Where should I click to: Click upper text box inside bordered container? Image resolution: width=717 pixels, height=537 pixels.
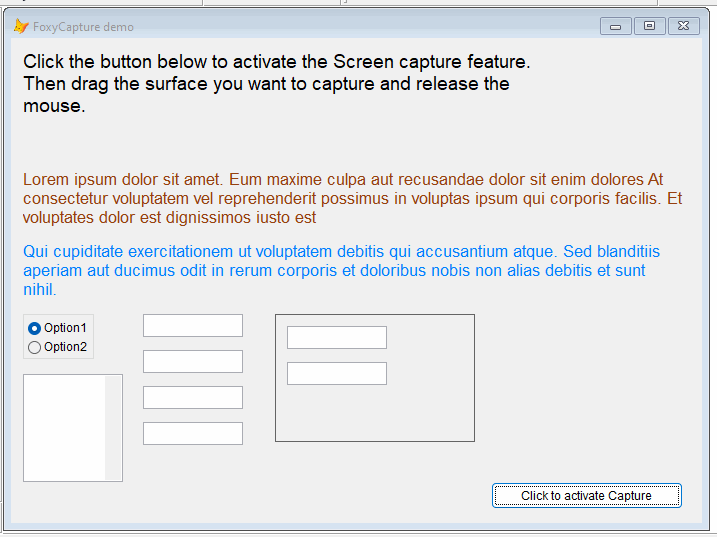pyautogui.click(x=337, y=338)
